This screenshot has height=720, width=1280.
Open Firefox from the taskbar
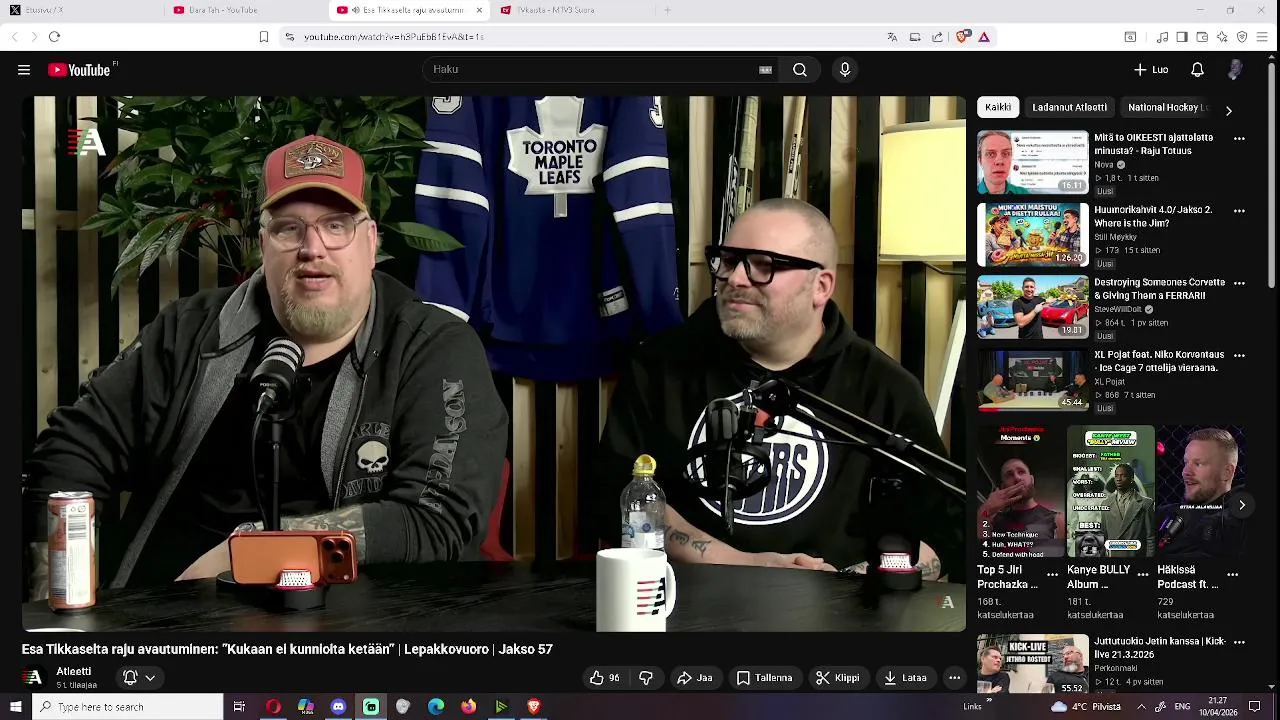pyautogui.click(x=468, y=707)
